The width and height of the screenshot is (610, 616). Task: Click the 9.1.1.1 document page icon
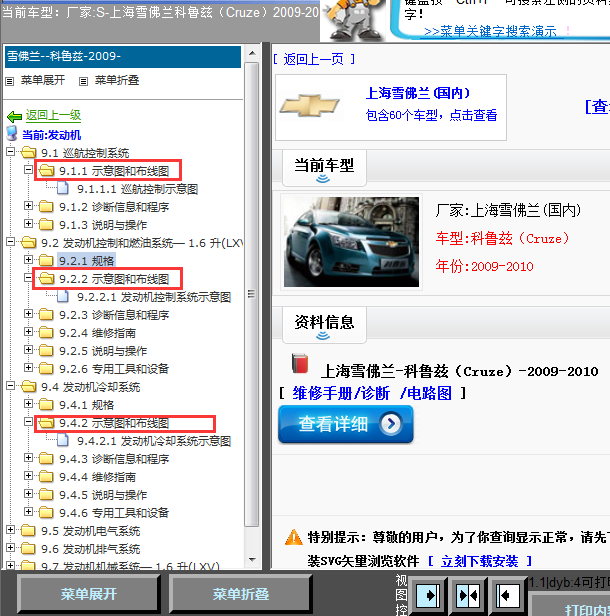[x=63, y=189]
